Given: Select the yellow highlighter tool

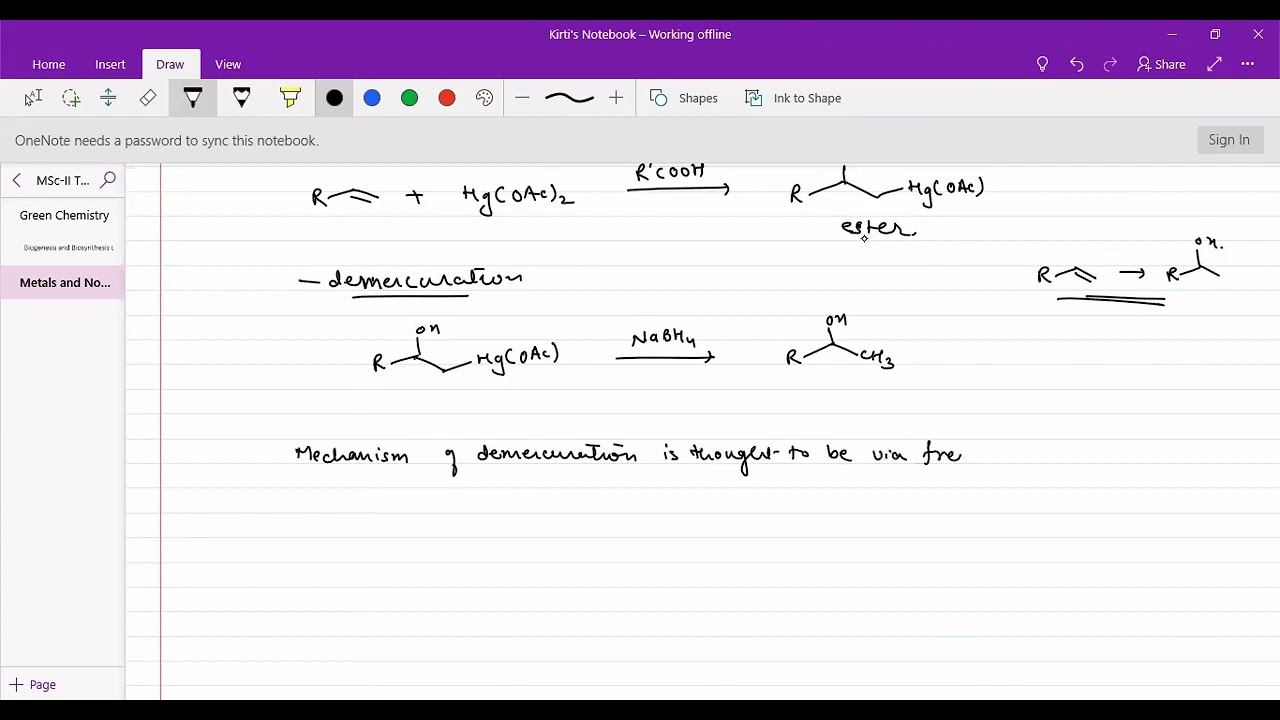Looking at the screenshot, I should [290, 98].
